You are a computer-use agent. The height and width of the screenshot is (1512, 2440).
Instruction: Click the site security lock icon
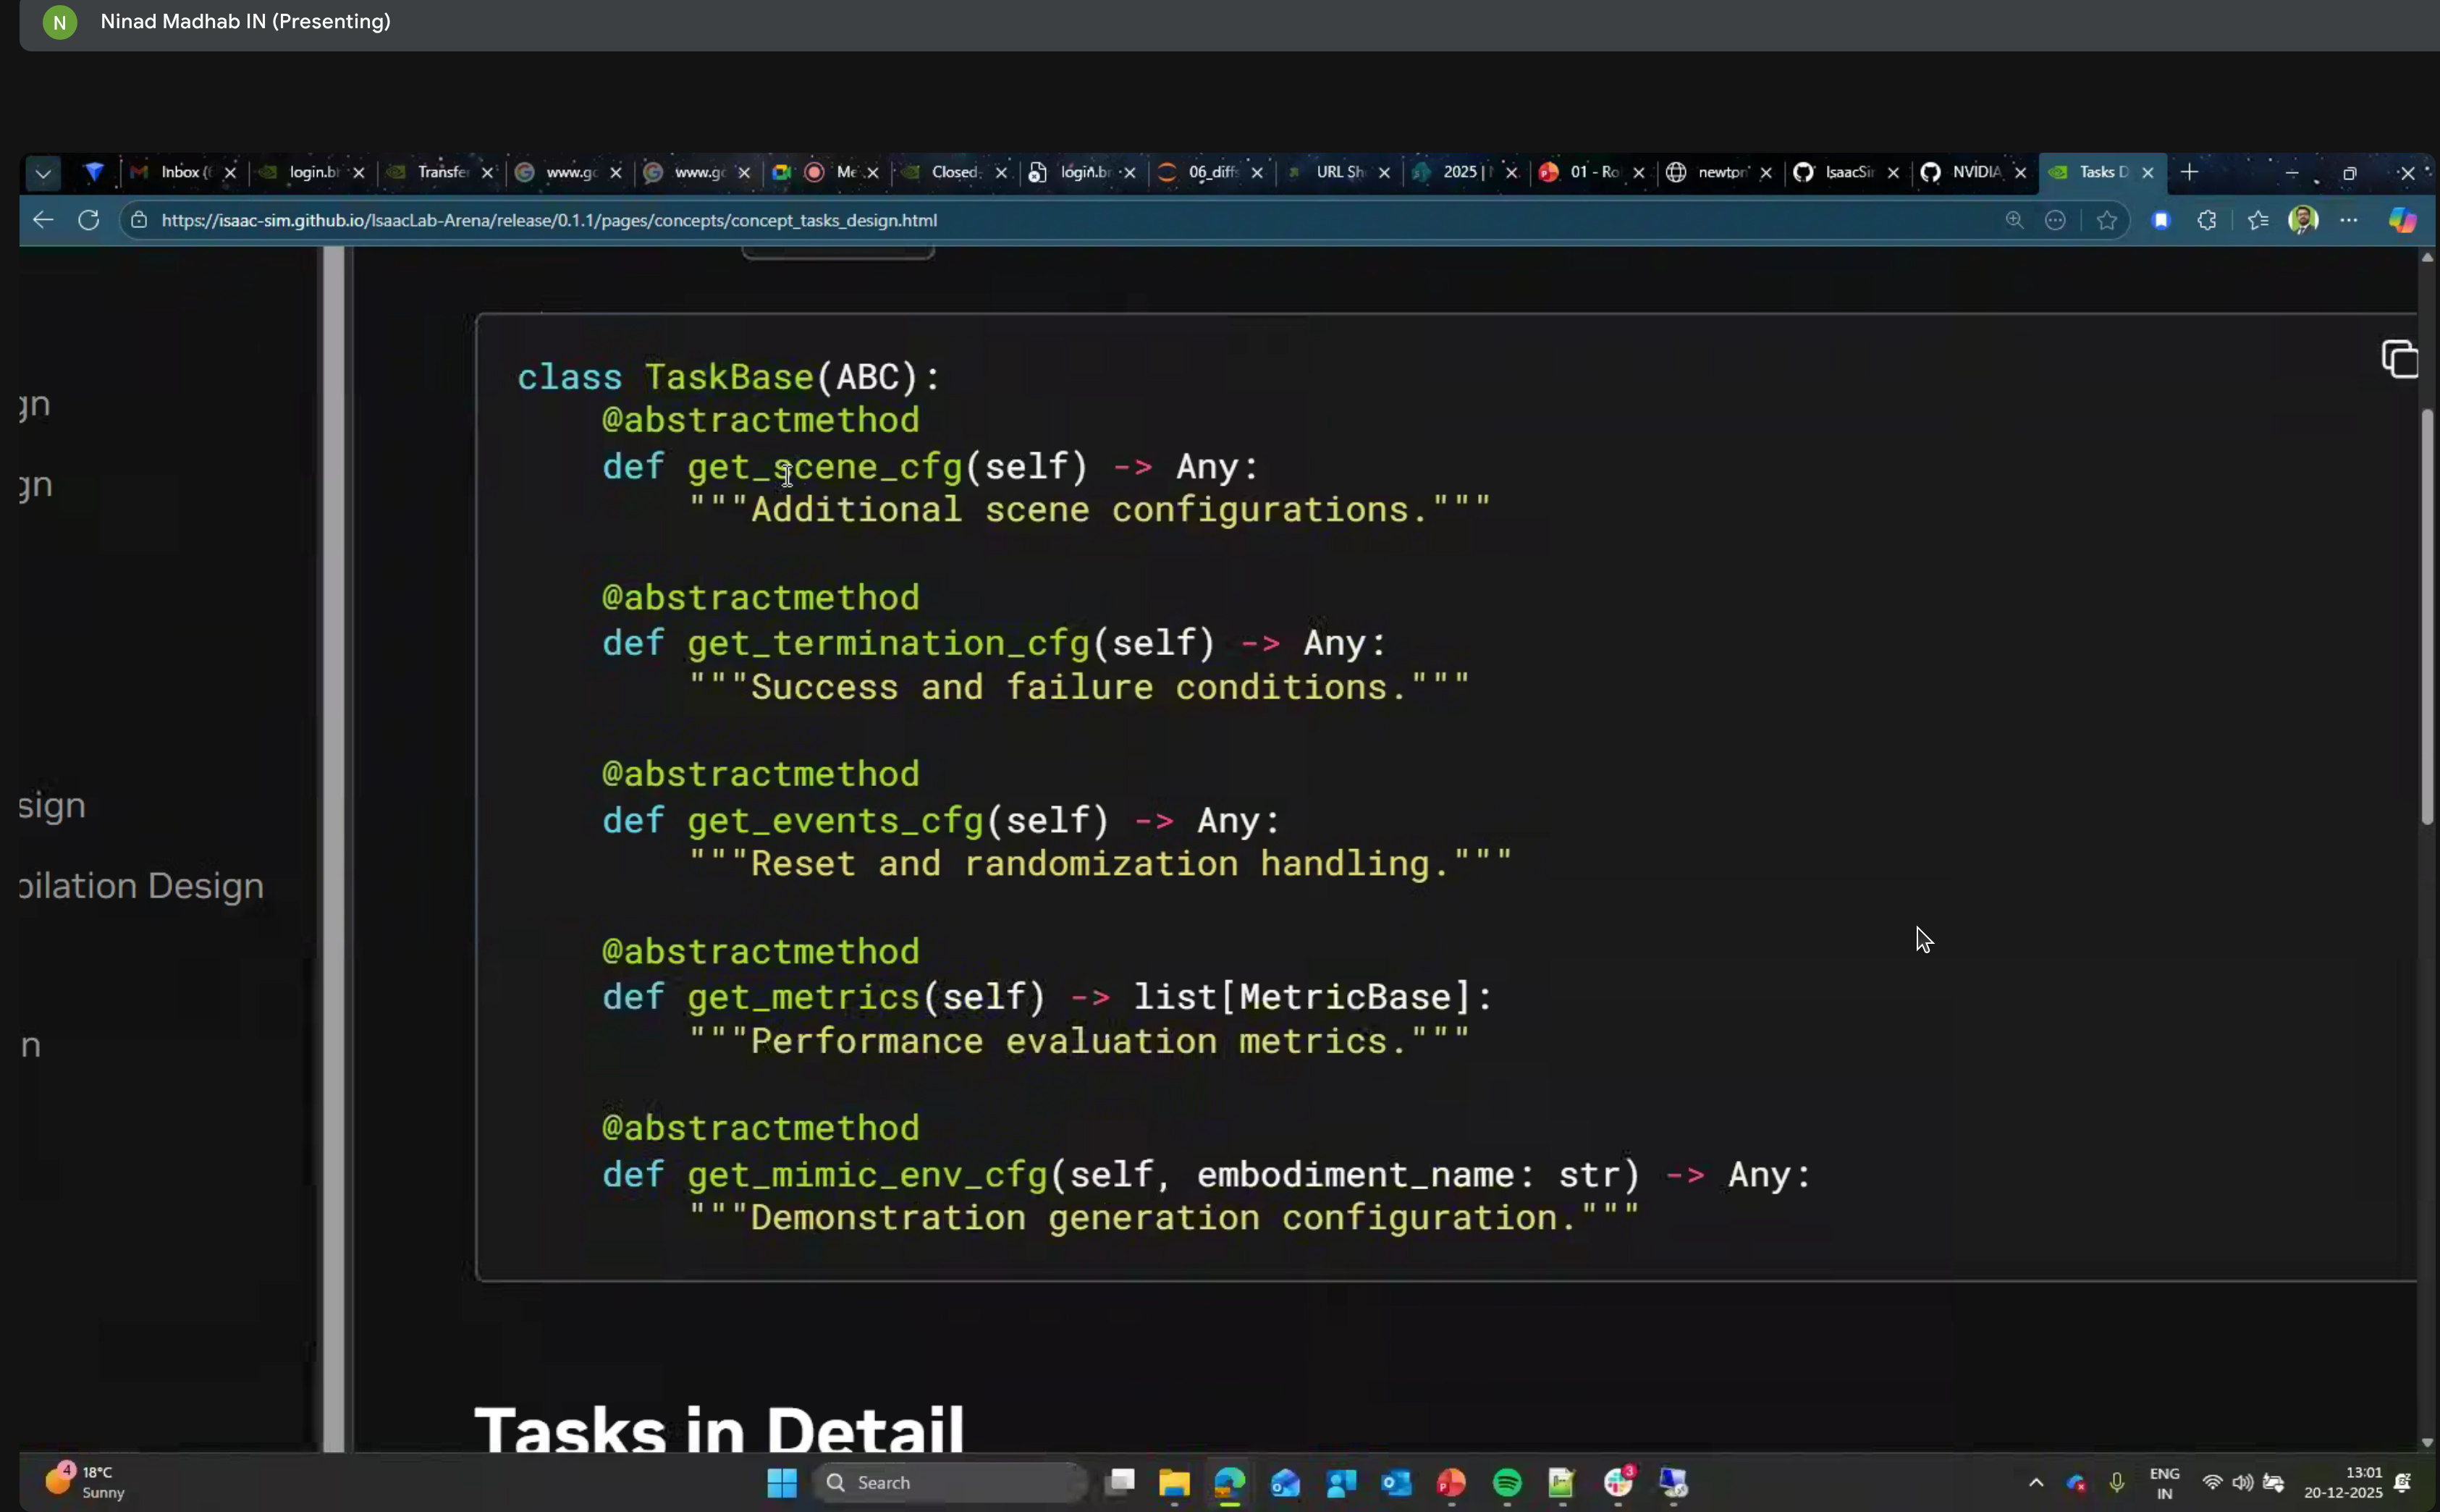139,220
